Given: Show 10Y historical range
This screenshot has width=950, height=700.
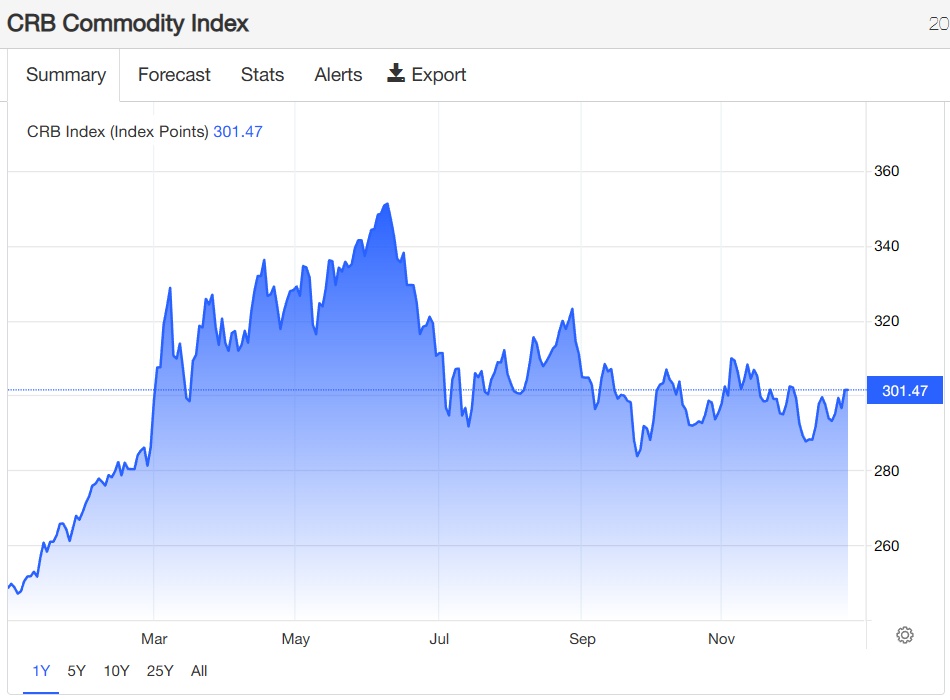Looking at the screenshot, I should click(116, 671).
